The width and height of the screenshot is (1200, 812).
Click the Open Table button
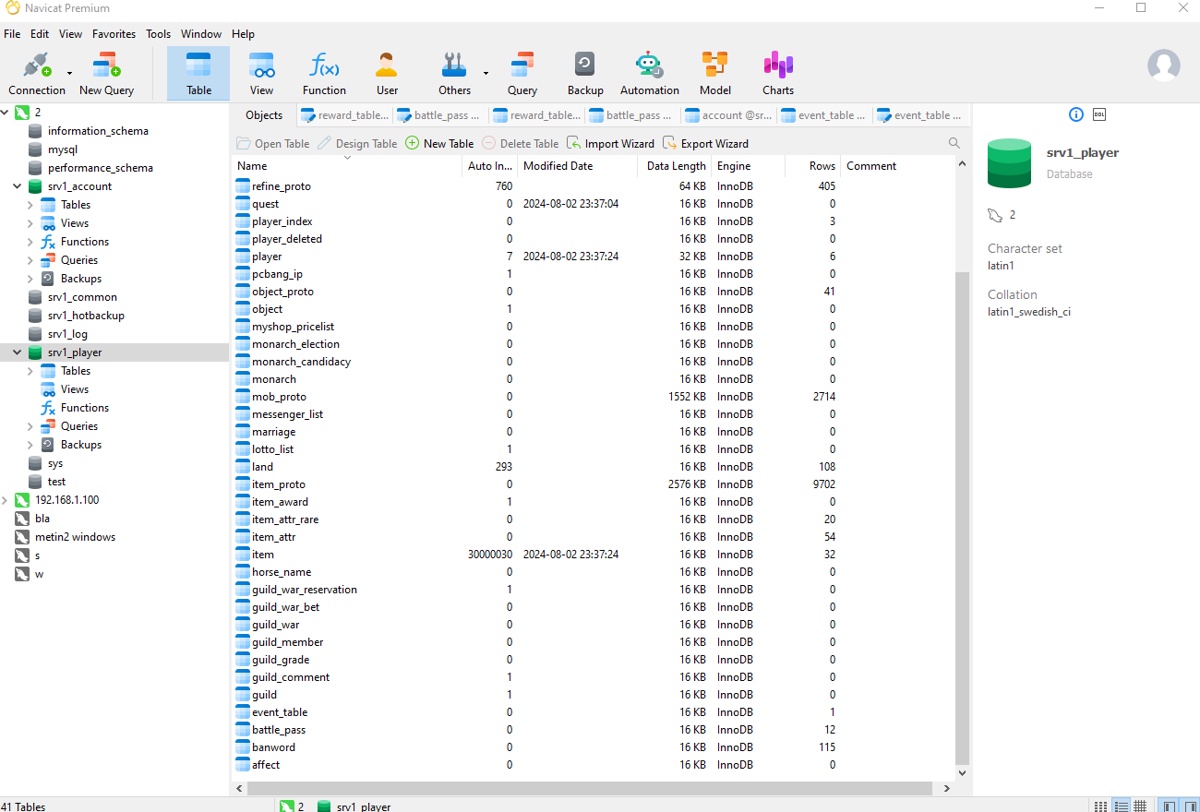pyautogui.click(x=273, y=144)
